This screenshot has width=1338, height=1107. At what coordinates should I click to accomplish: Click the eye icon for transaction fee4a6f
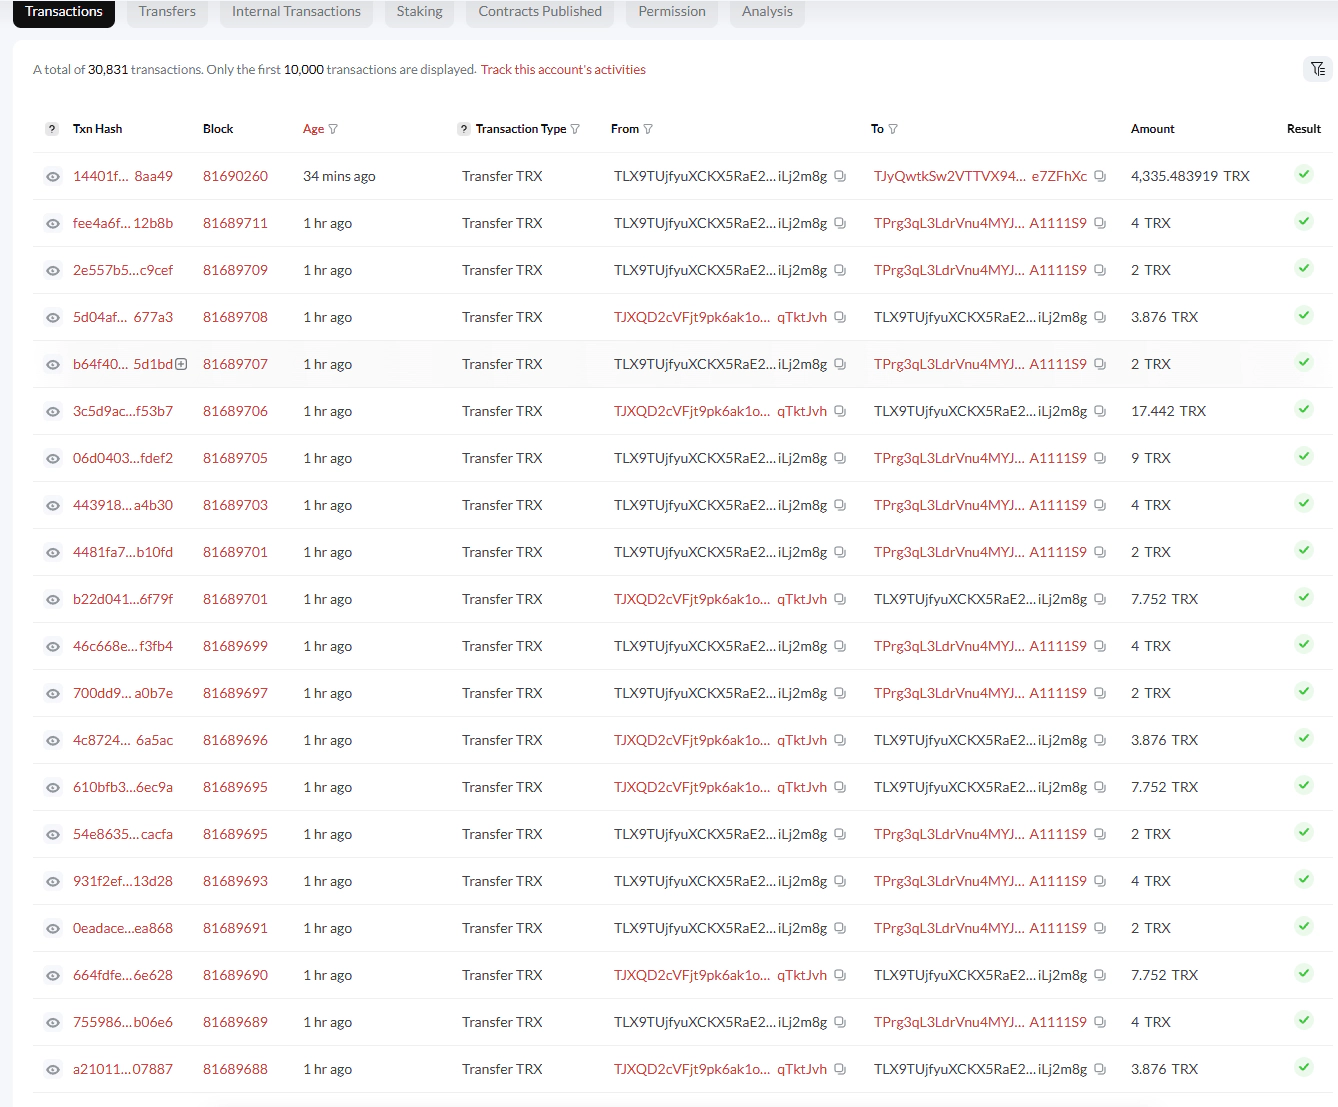point(53,224)
